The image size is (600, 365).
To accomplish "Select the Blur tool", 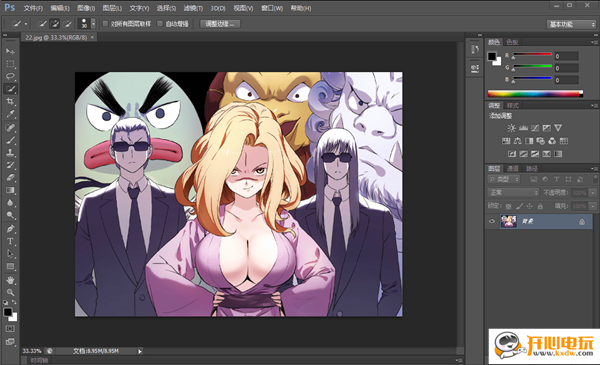I will click(10, 203).
